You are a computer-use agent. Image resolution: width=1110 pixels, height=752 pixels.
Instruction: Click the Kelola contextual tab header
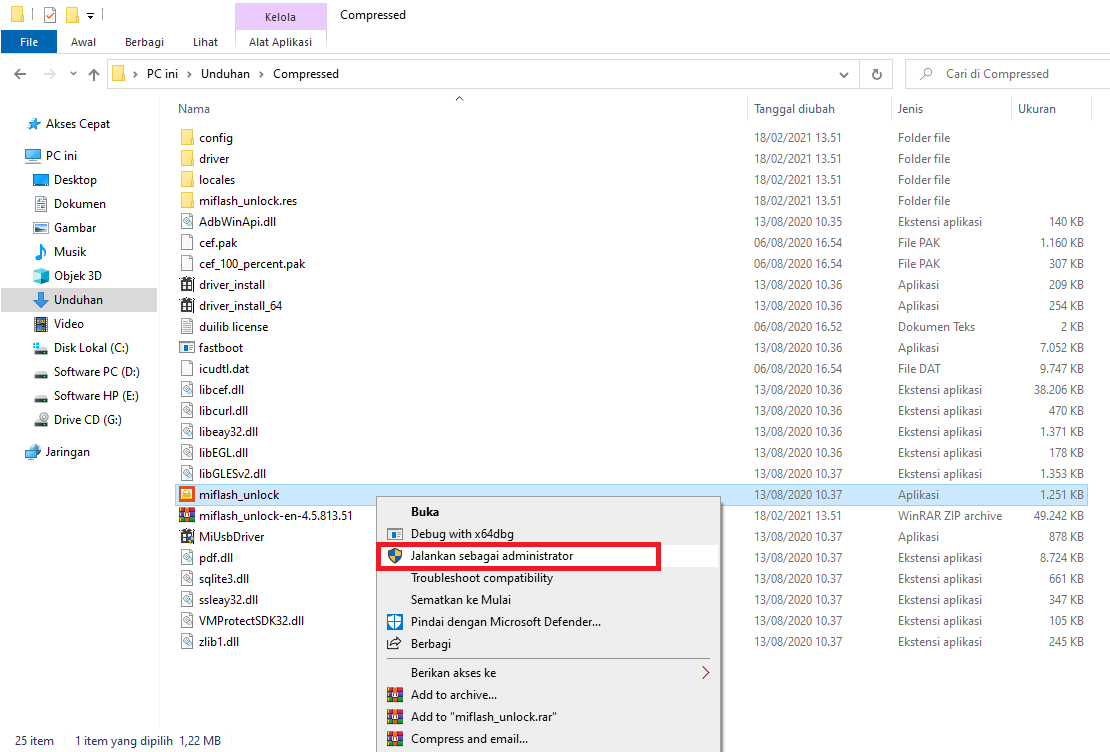pyautogui.click(x=280, y=17)
